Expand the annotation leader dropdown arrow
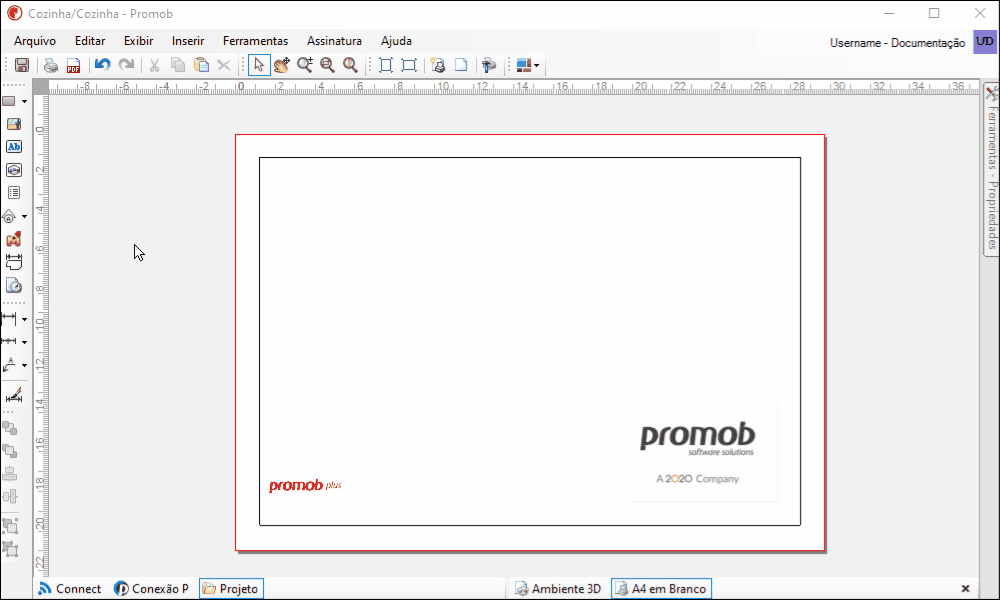1000x600 pixels. click(x=24, y=365)
